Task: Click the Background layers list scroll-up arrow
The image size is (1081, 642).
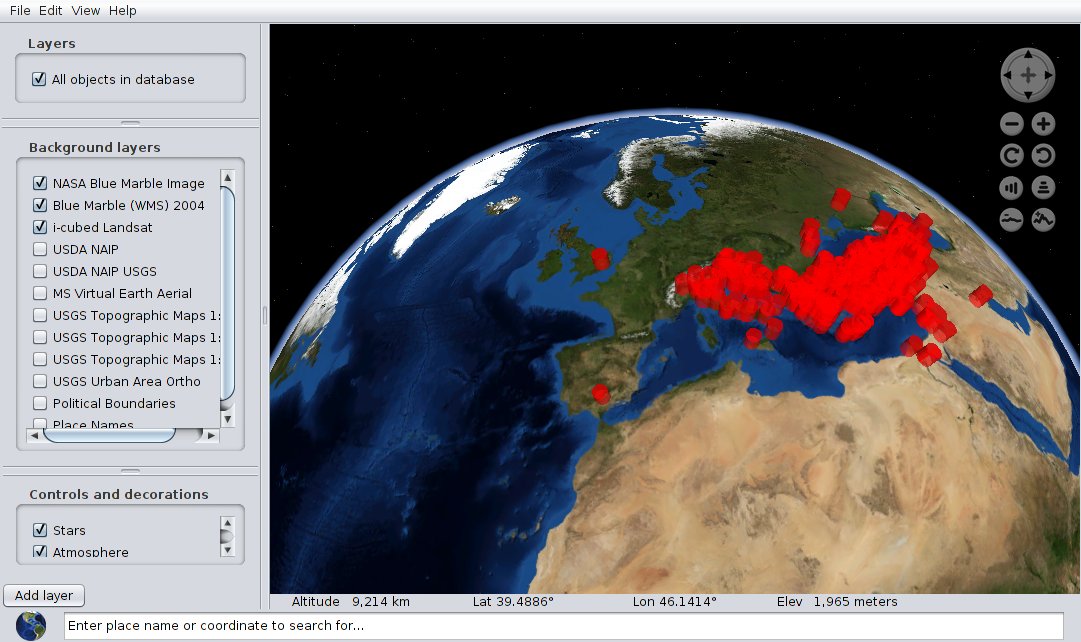Action: pos(228,178)
